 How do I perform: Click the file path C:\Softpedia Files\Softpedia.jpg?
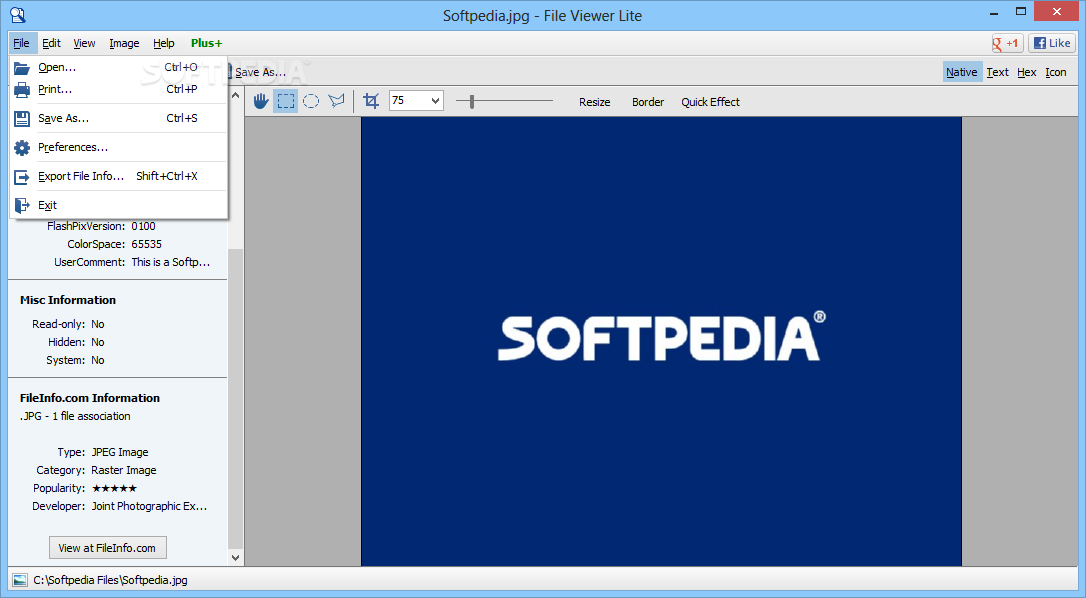(x=111, y=580)
